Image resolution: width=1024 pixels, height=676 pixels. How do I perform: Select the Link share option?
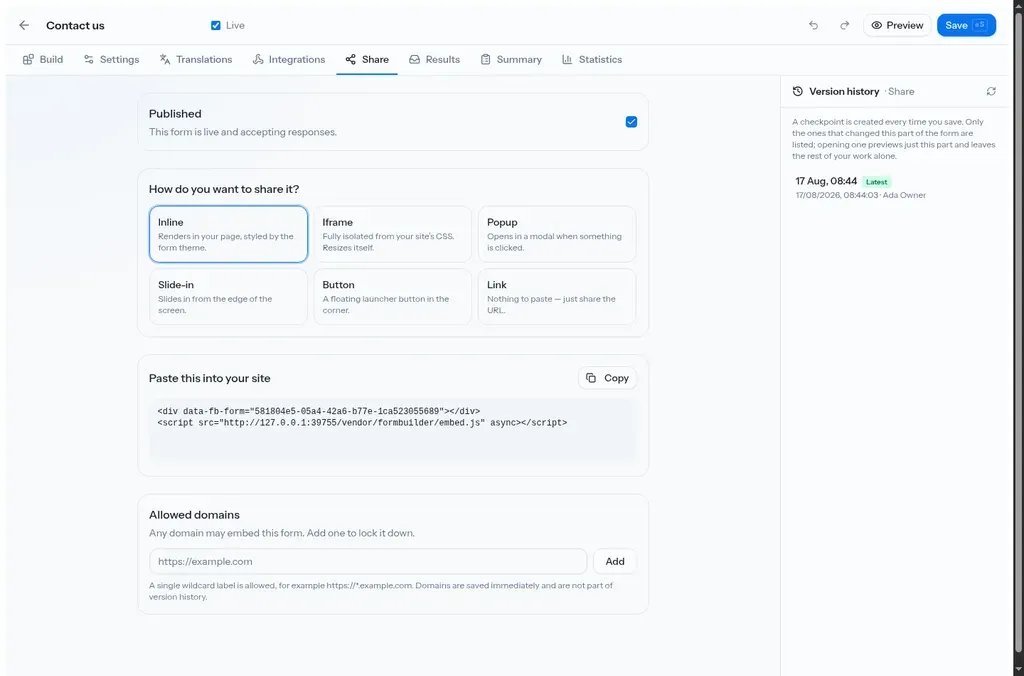coord(557,297)
